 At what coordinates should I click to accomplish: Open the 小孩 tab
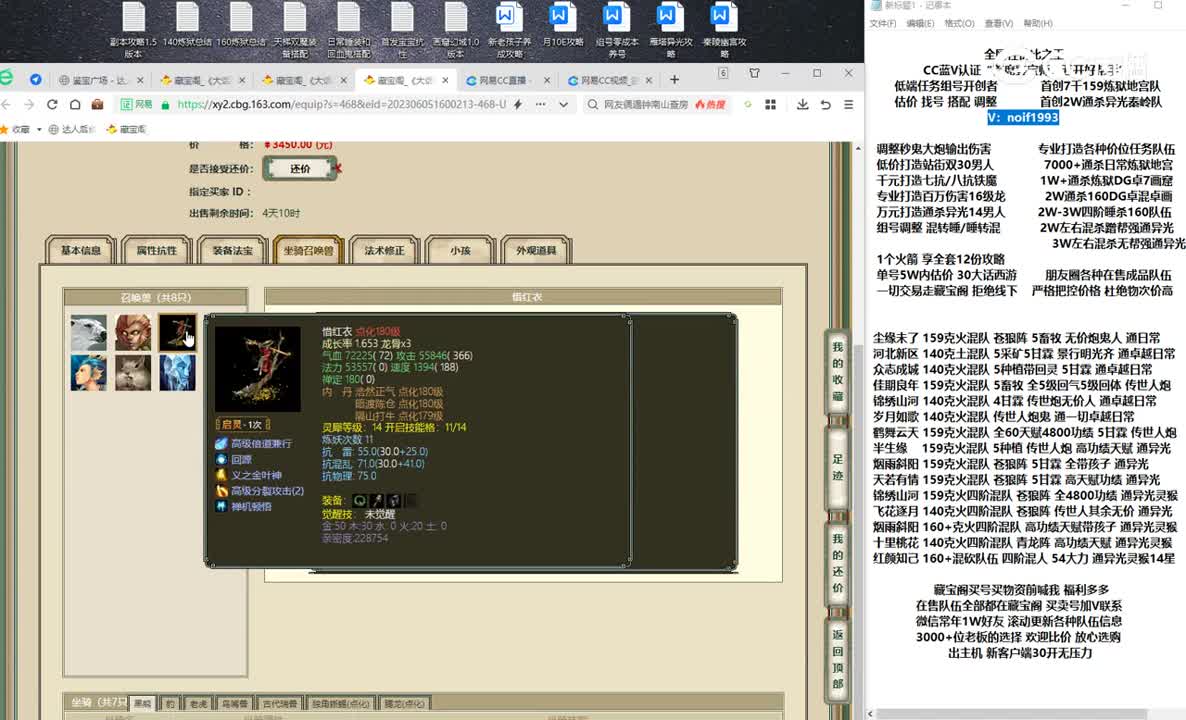pos(460,250)
